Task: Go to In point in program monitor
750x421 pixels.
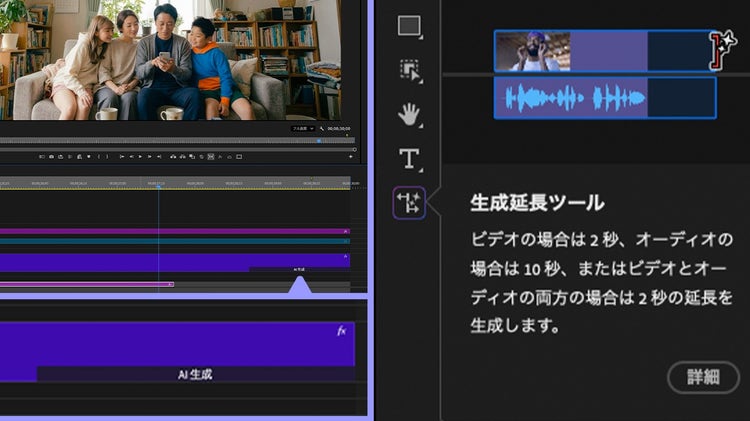Action: coord(122,156)
